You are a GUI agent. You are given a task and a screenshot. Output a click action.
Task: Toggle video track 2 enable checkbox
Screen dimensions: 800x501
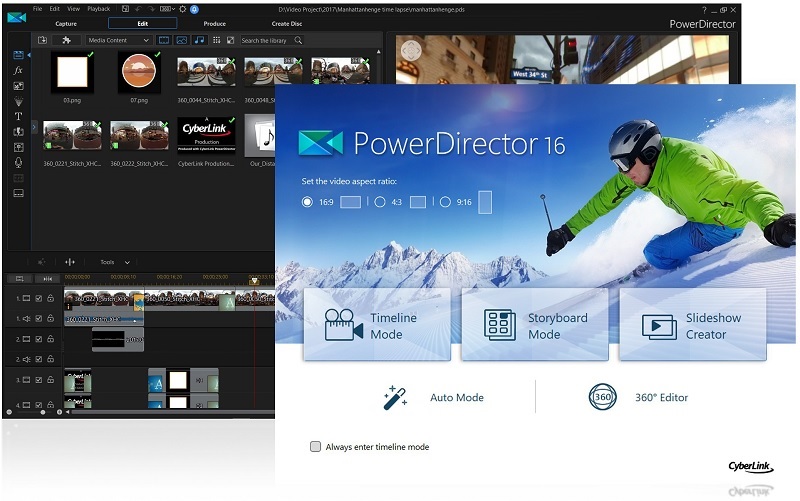coord(39,339)
